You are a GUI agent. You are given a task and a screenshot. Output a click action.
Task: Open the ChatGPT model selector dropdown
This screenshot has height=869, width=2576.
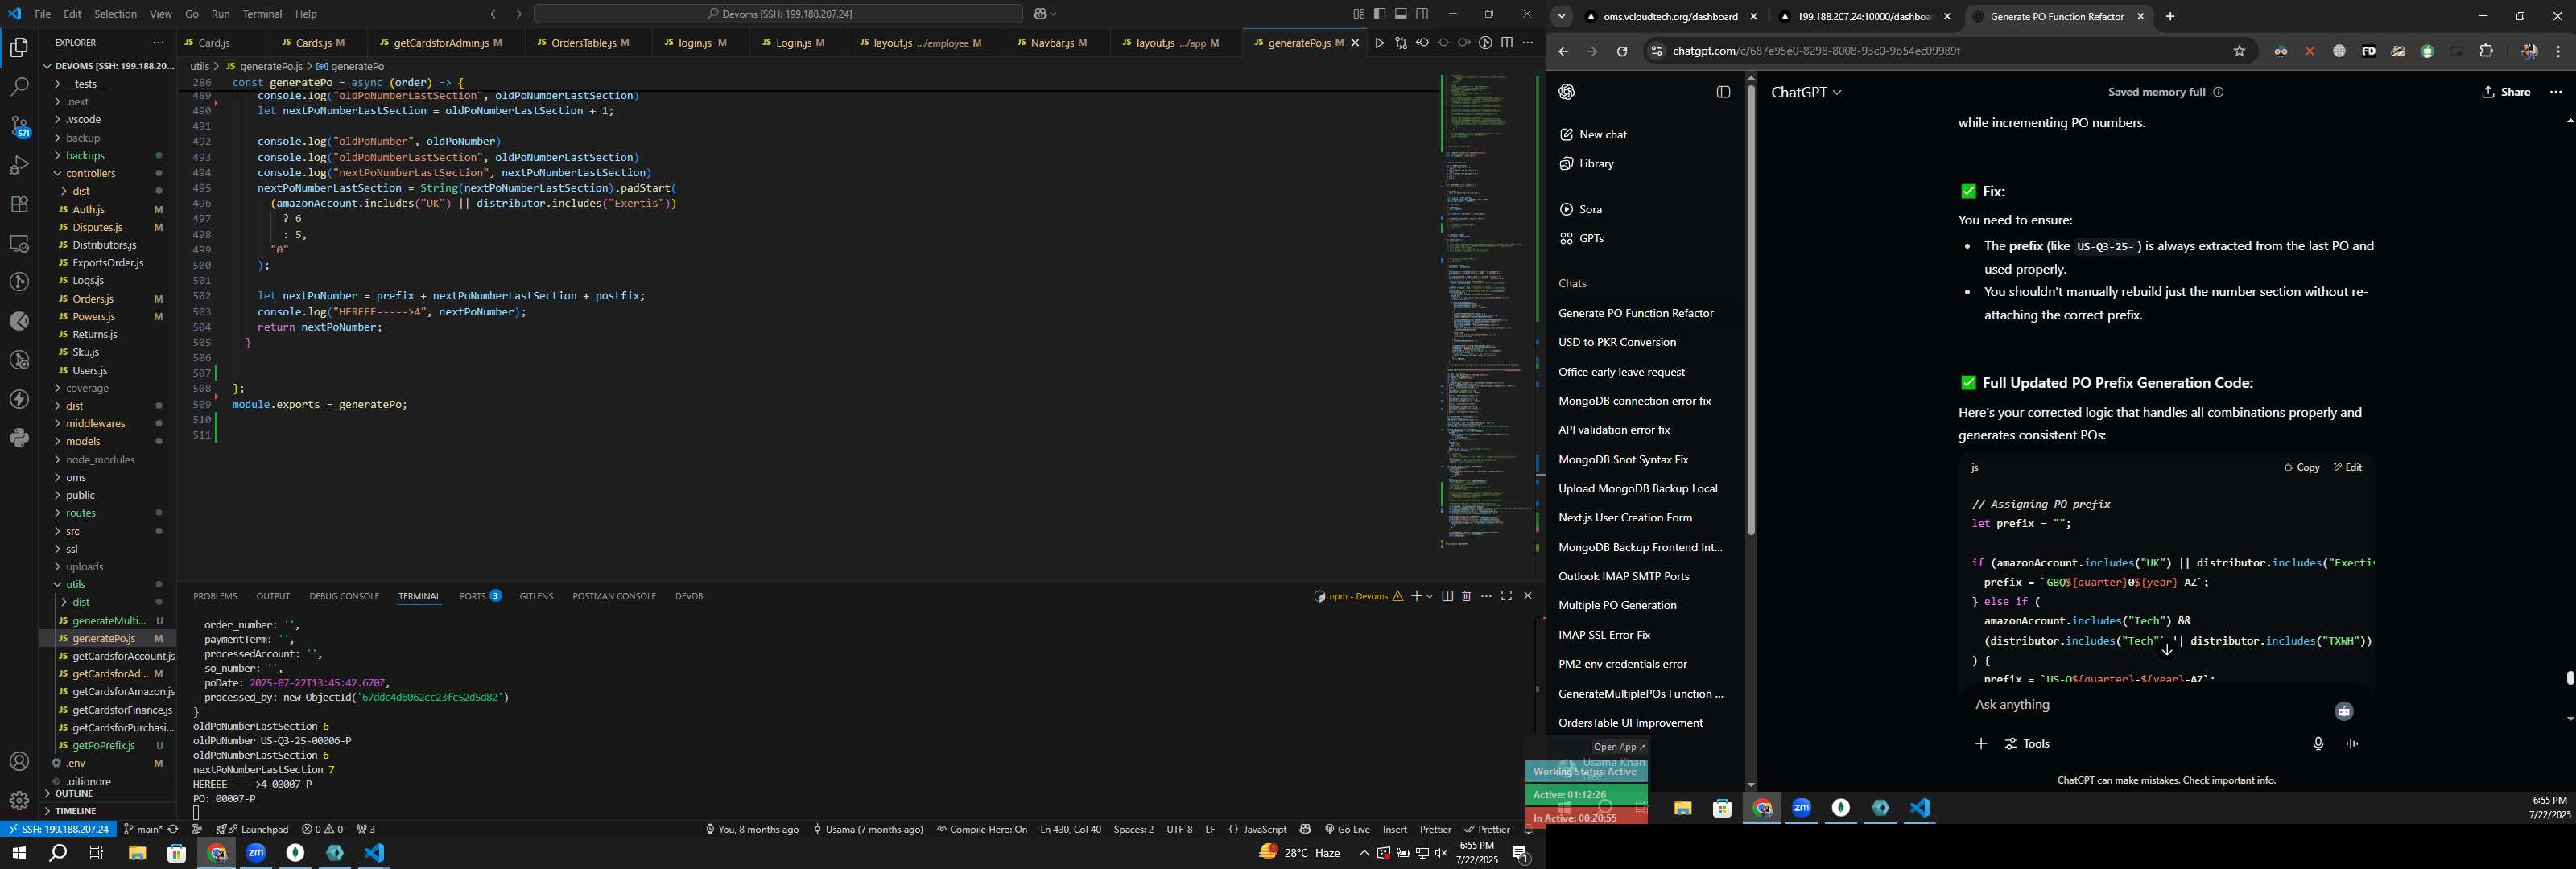(1805, 92)
